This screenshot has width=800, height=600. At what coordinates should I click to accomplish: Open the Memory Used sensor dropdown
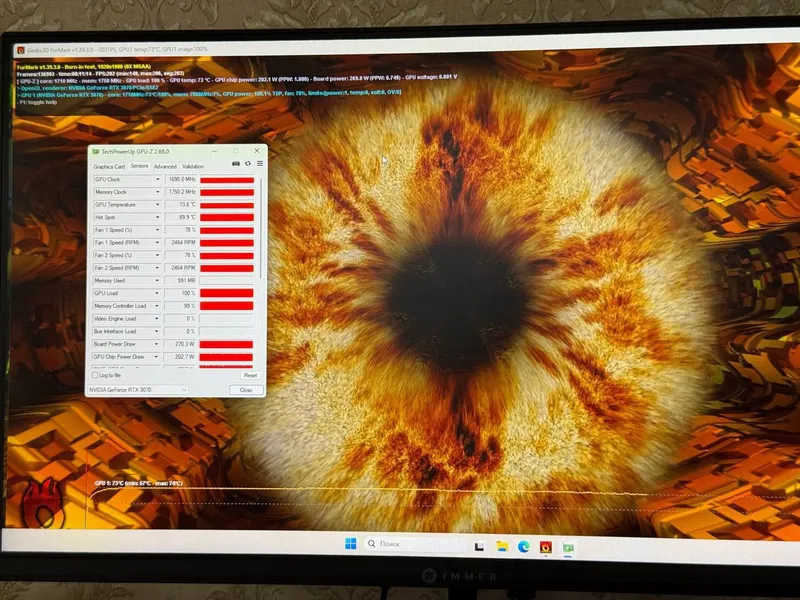[157, 281]
